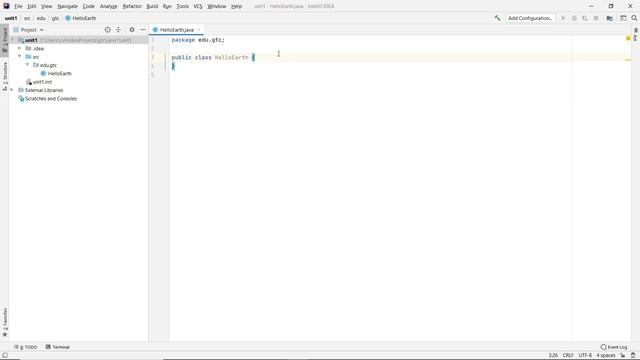This screenshot has width=640, height=360.
Task: Open CRLF line separator selector
Action: tap(568, 355)
